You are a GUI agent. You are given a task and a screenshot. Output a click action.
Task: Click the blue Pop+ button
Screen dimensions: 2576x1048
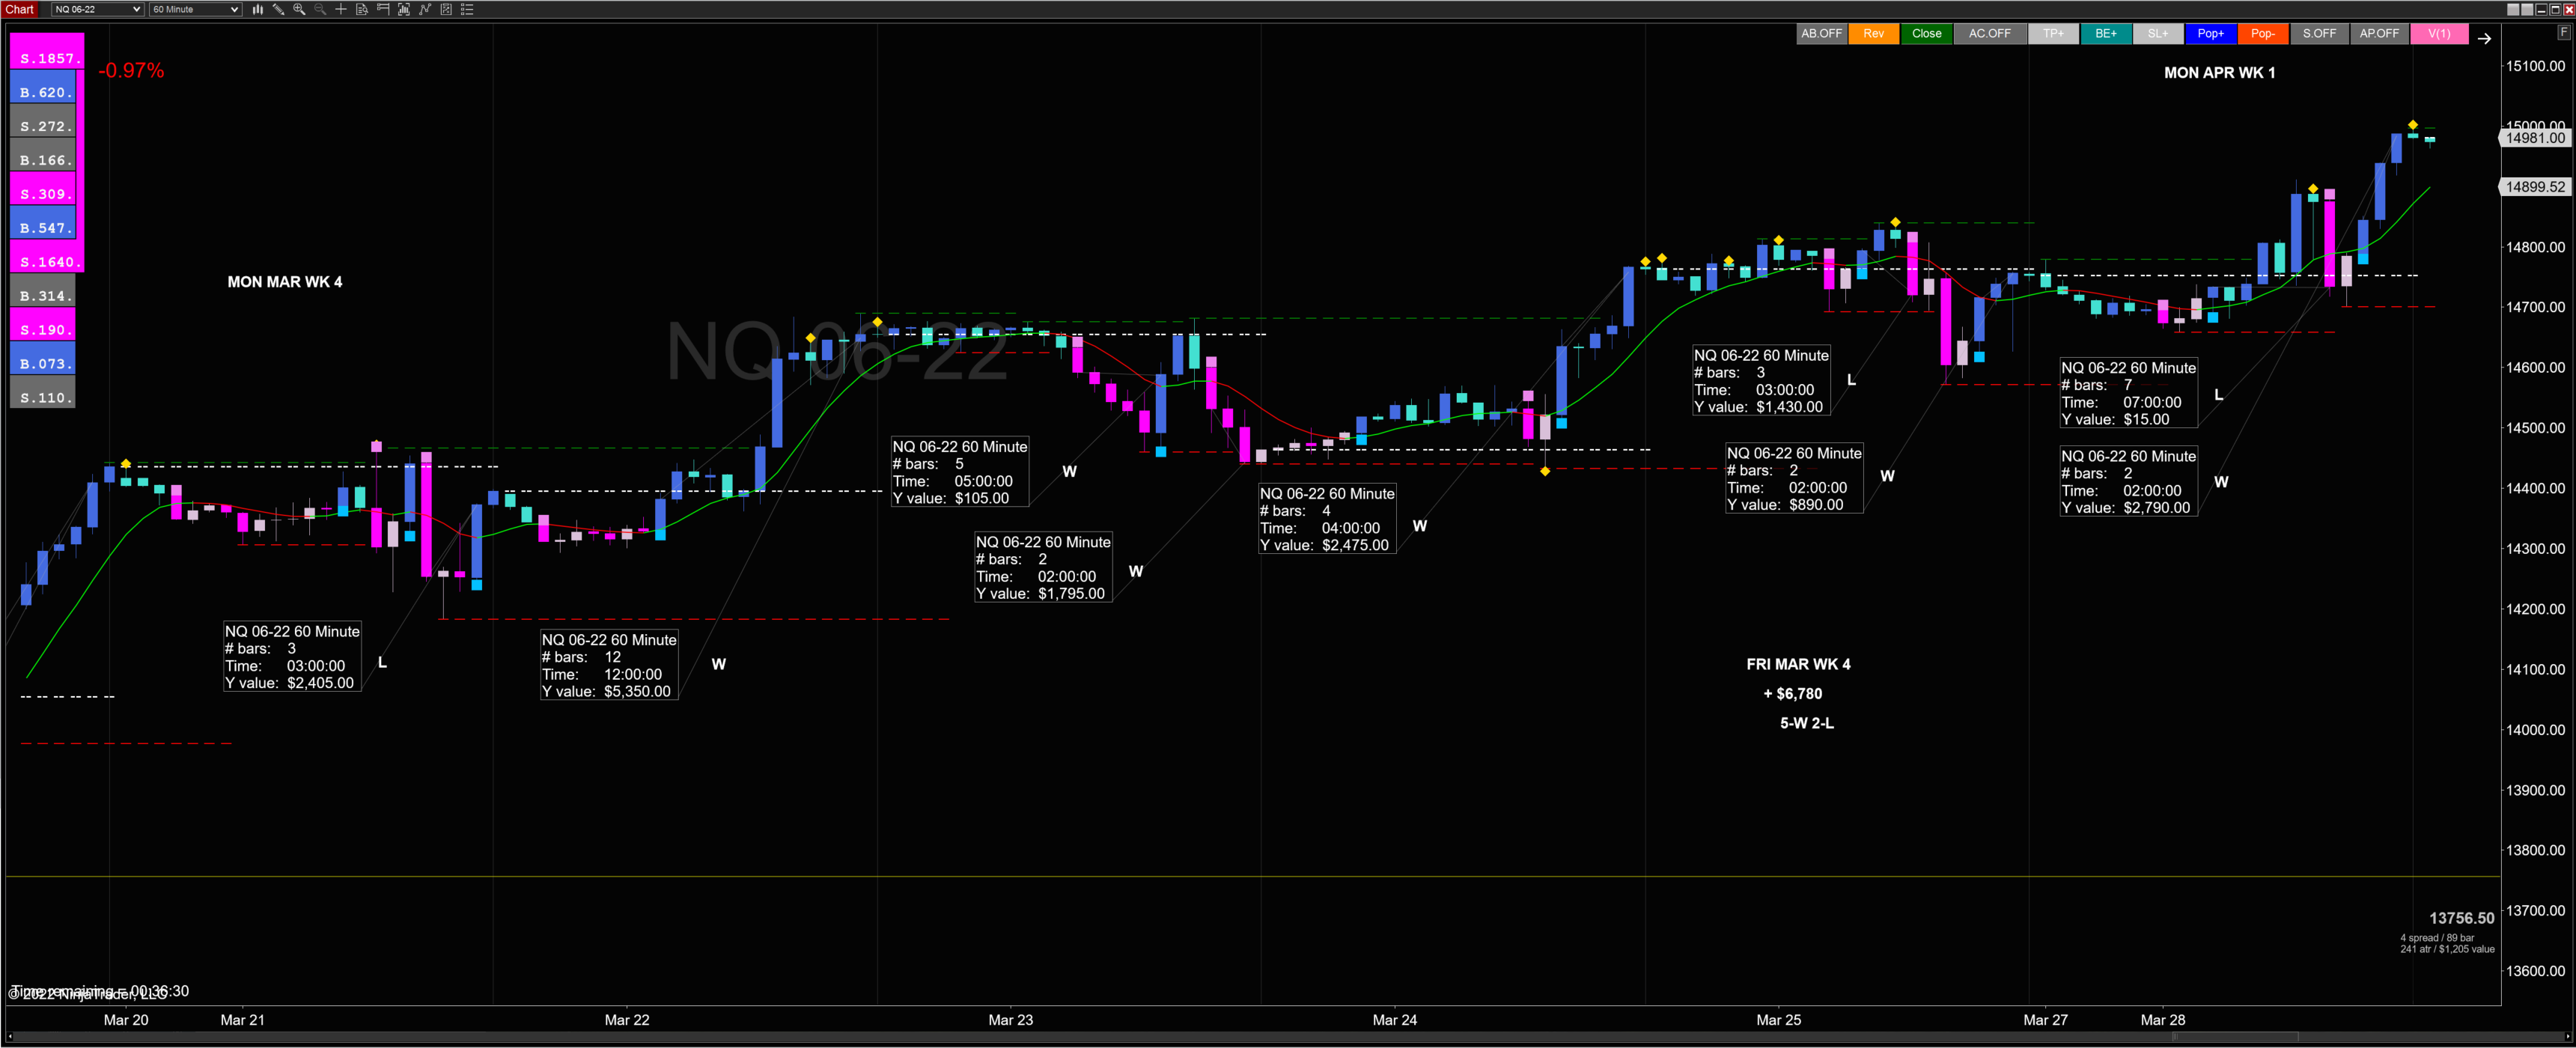2210,34
